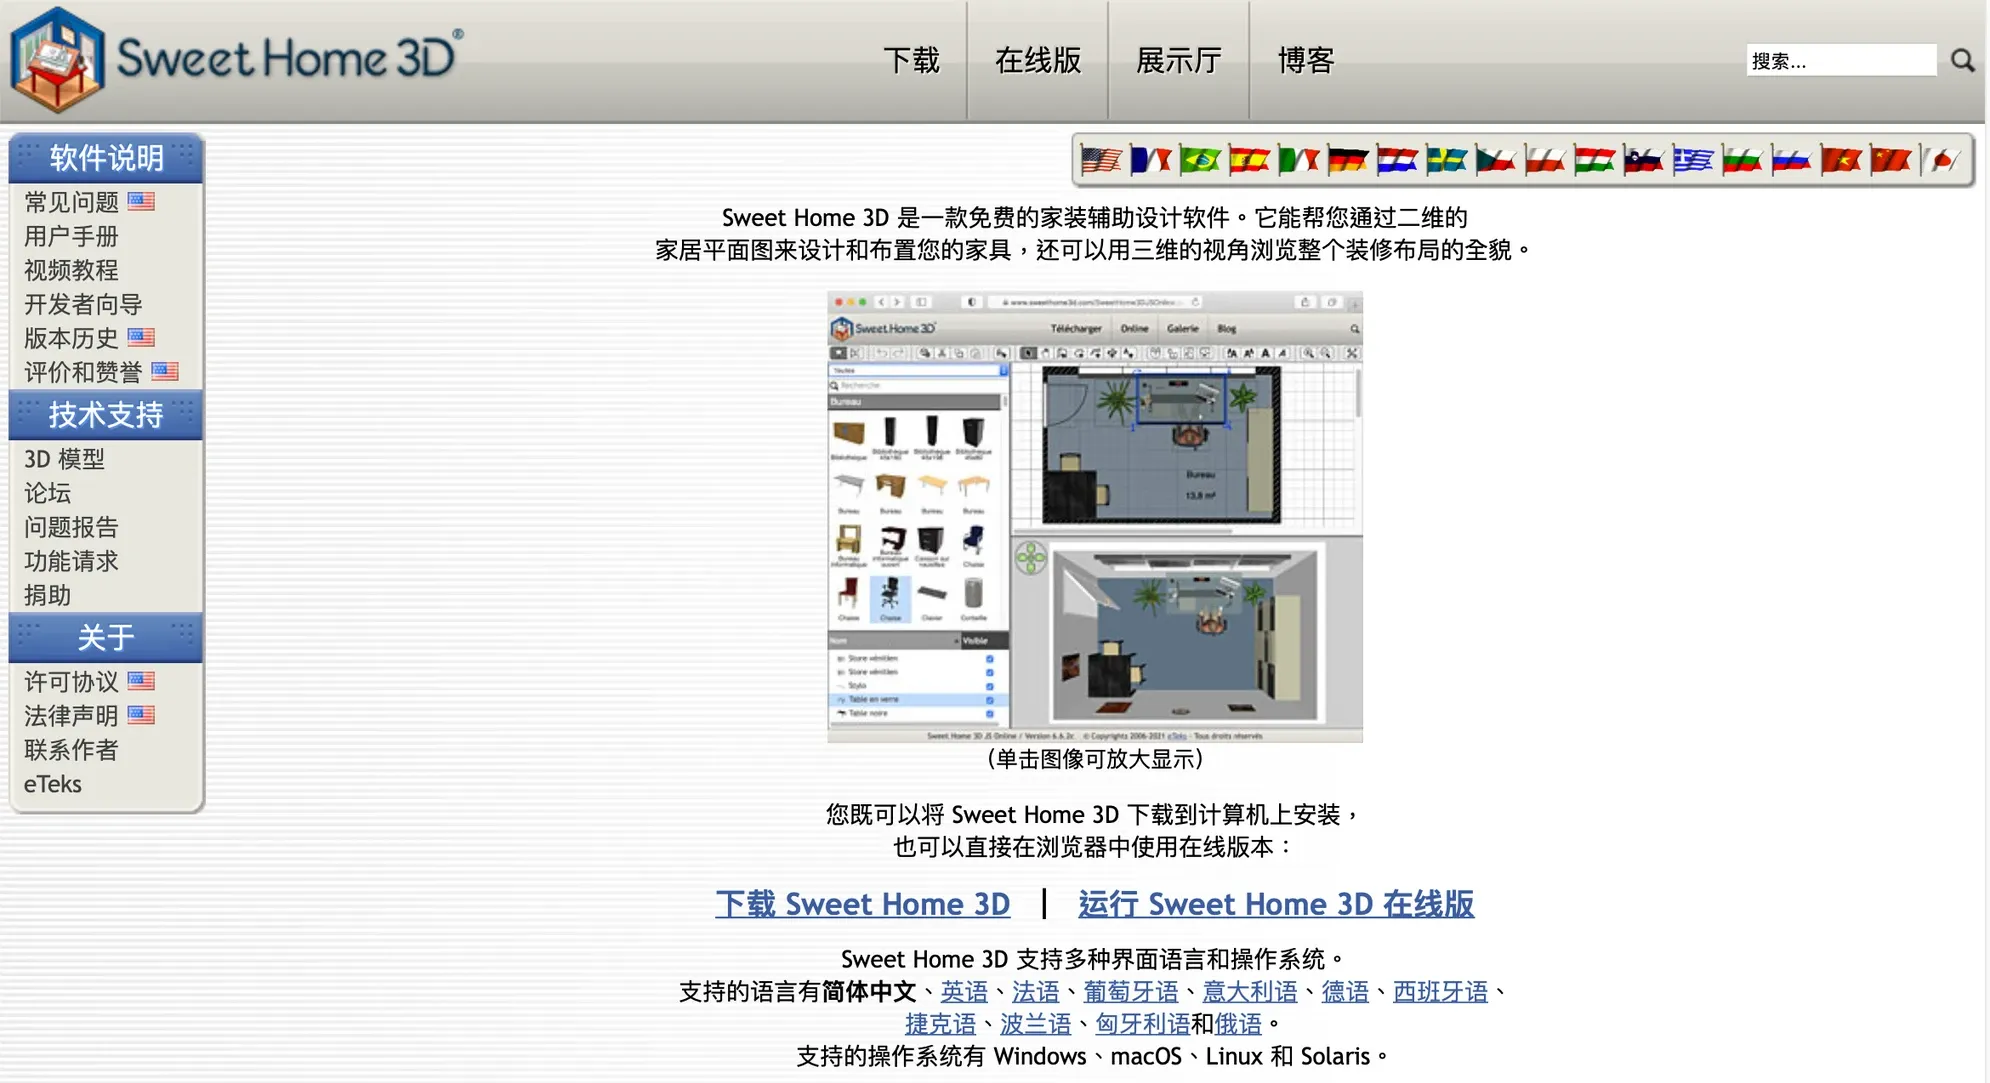Open the 版本历史 sidebar link

(71, 338)
